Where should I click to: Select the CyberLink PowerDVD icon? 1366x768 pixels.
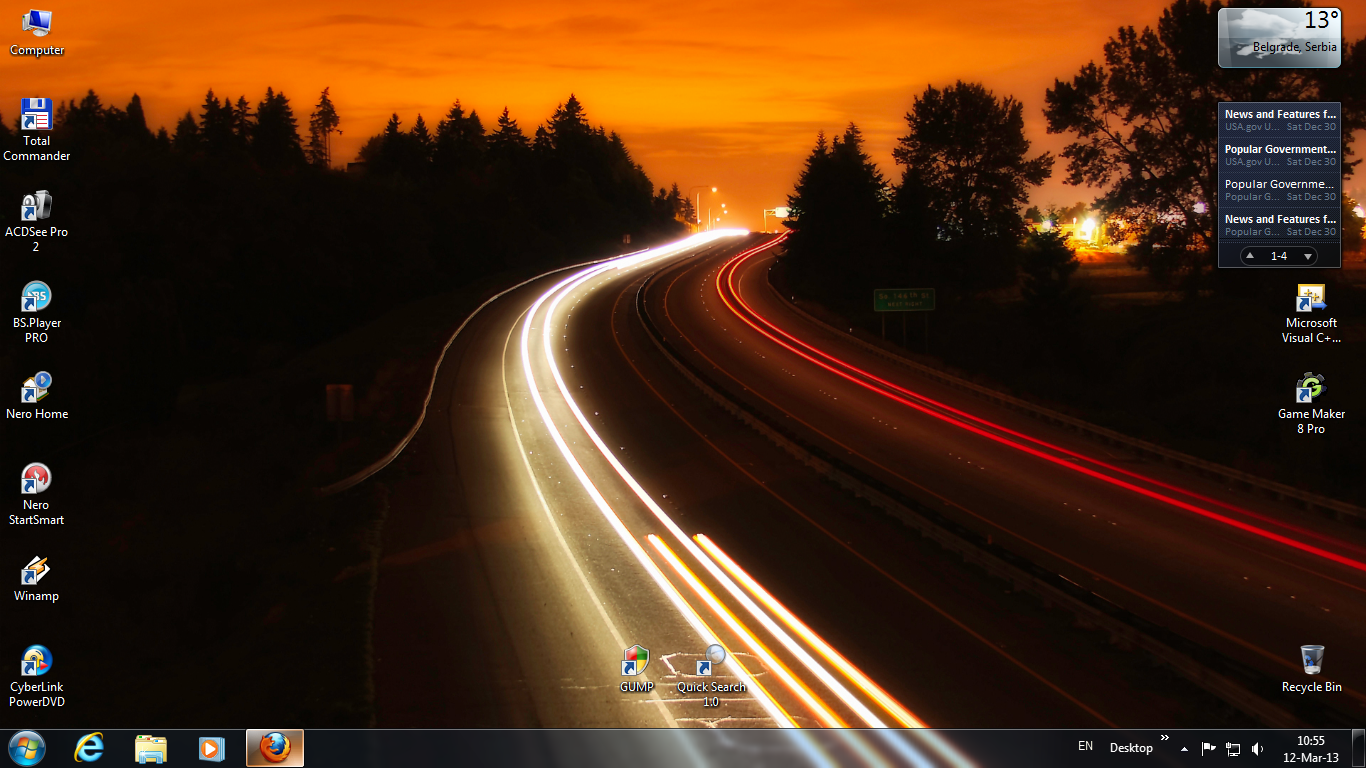[37, 676]
